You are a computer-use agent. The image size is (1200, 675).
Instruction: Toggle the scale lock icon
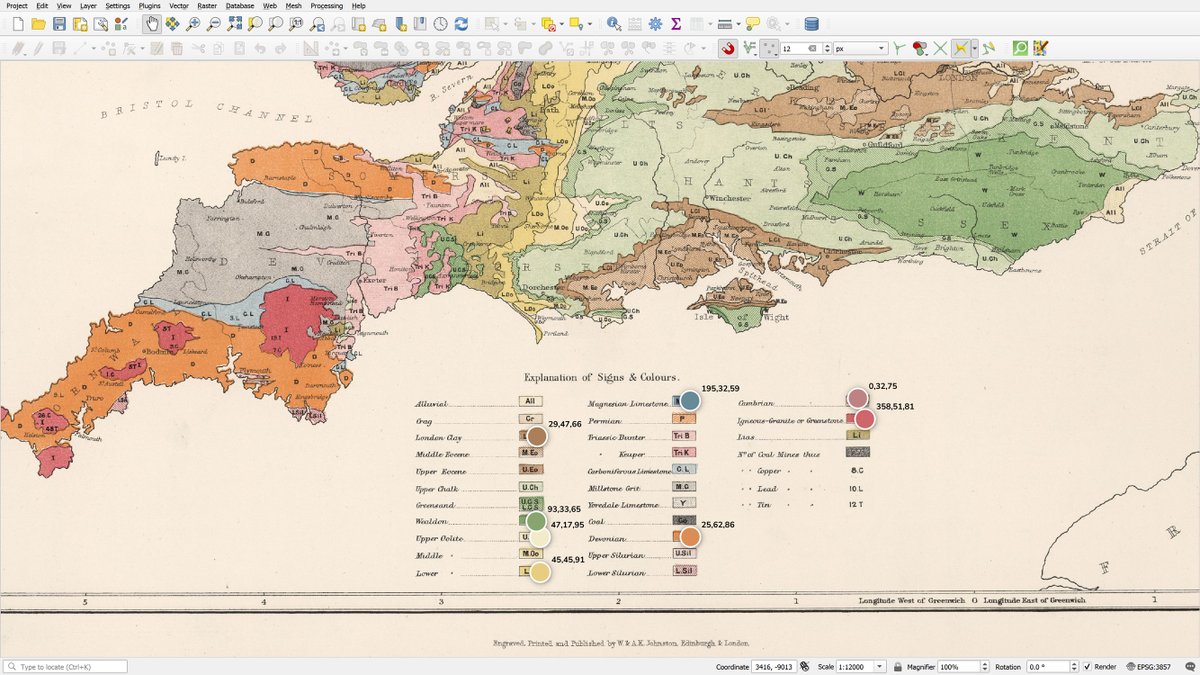tap(899, 667)
